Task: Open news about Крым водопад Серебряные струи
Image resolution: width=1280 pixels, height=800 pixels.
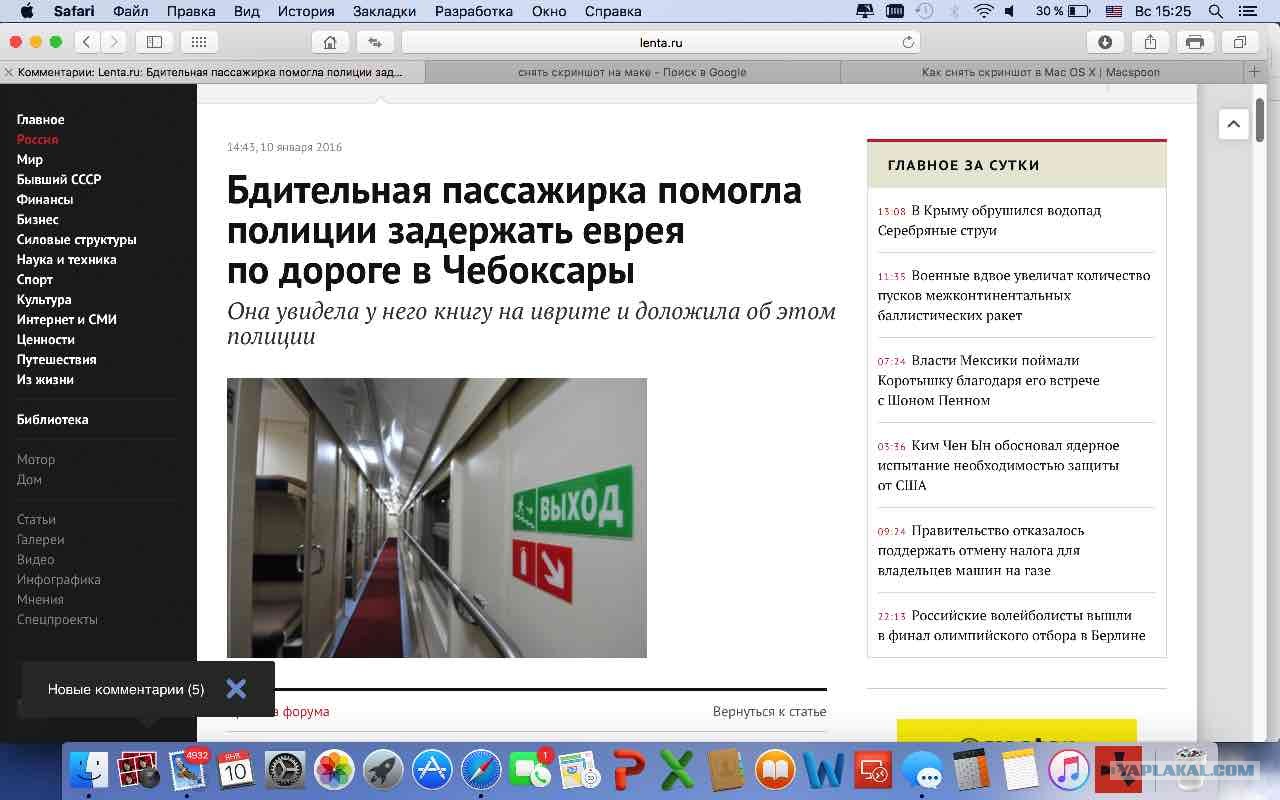Action: tap(989, 220)
